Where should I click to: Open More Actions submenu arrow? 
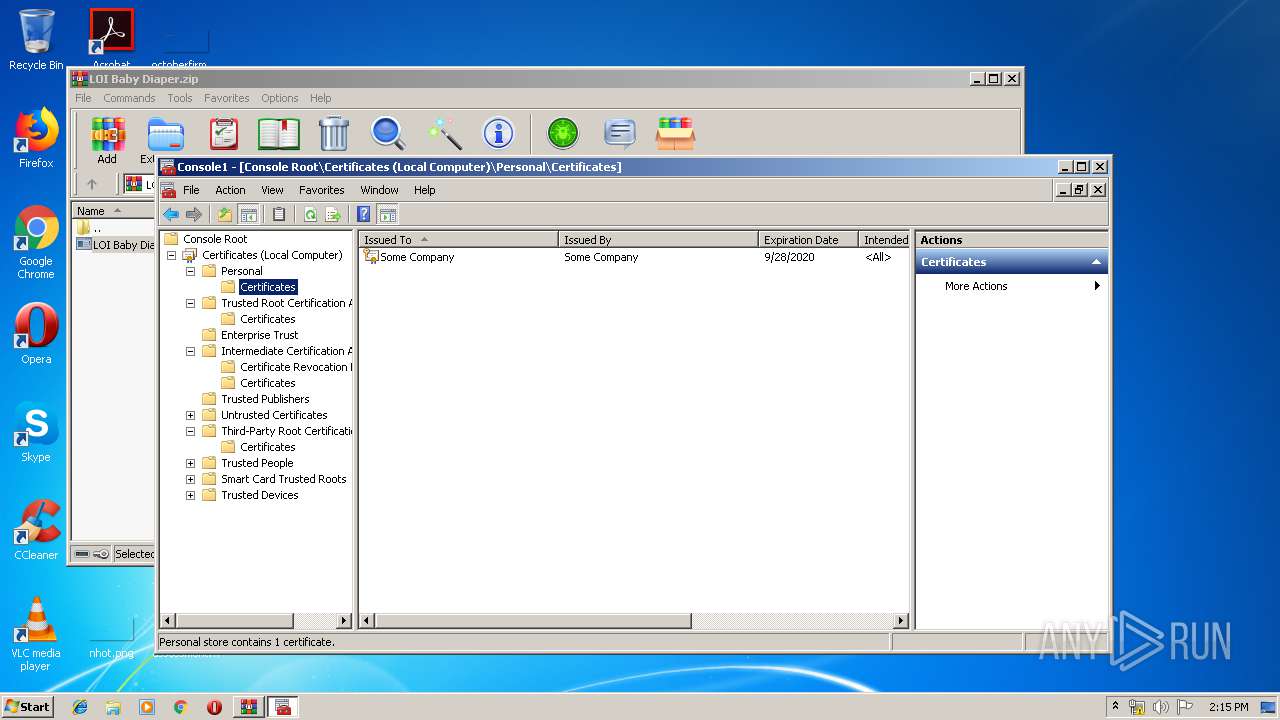pos(1097,286)
